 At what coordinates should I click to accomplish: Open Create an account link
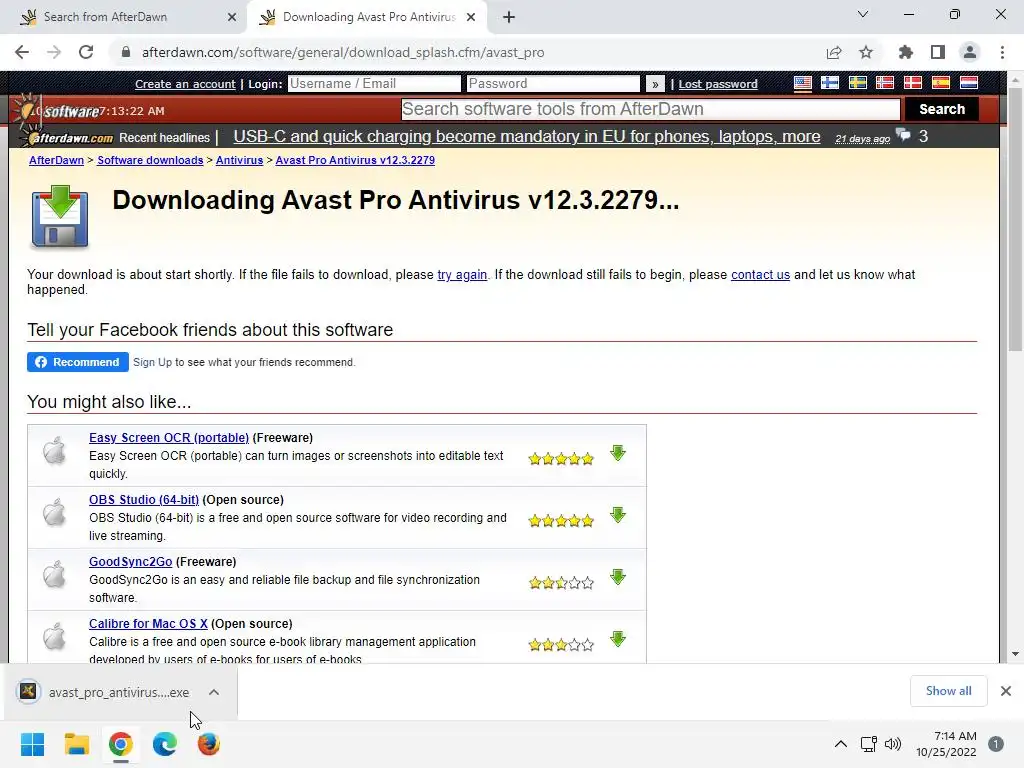[x=185, y=84]
